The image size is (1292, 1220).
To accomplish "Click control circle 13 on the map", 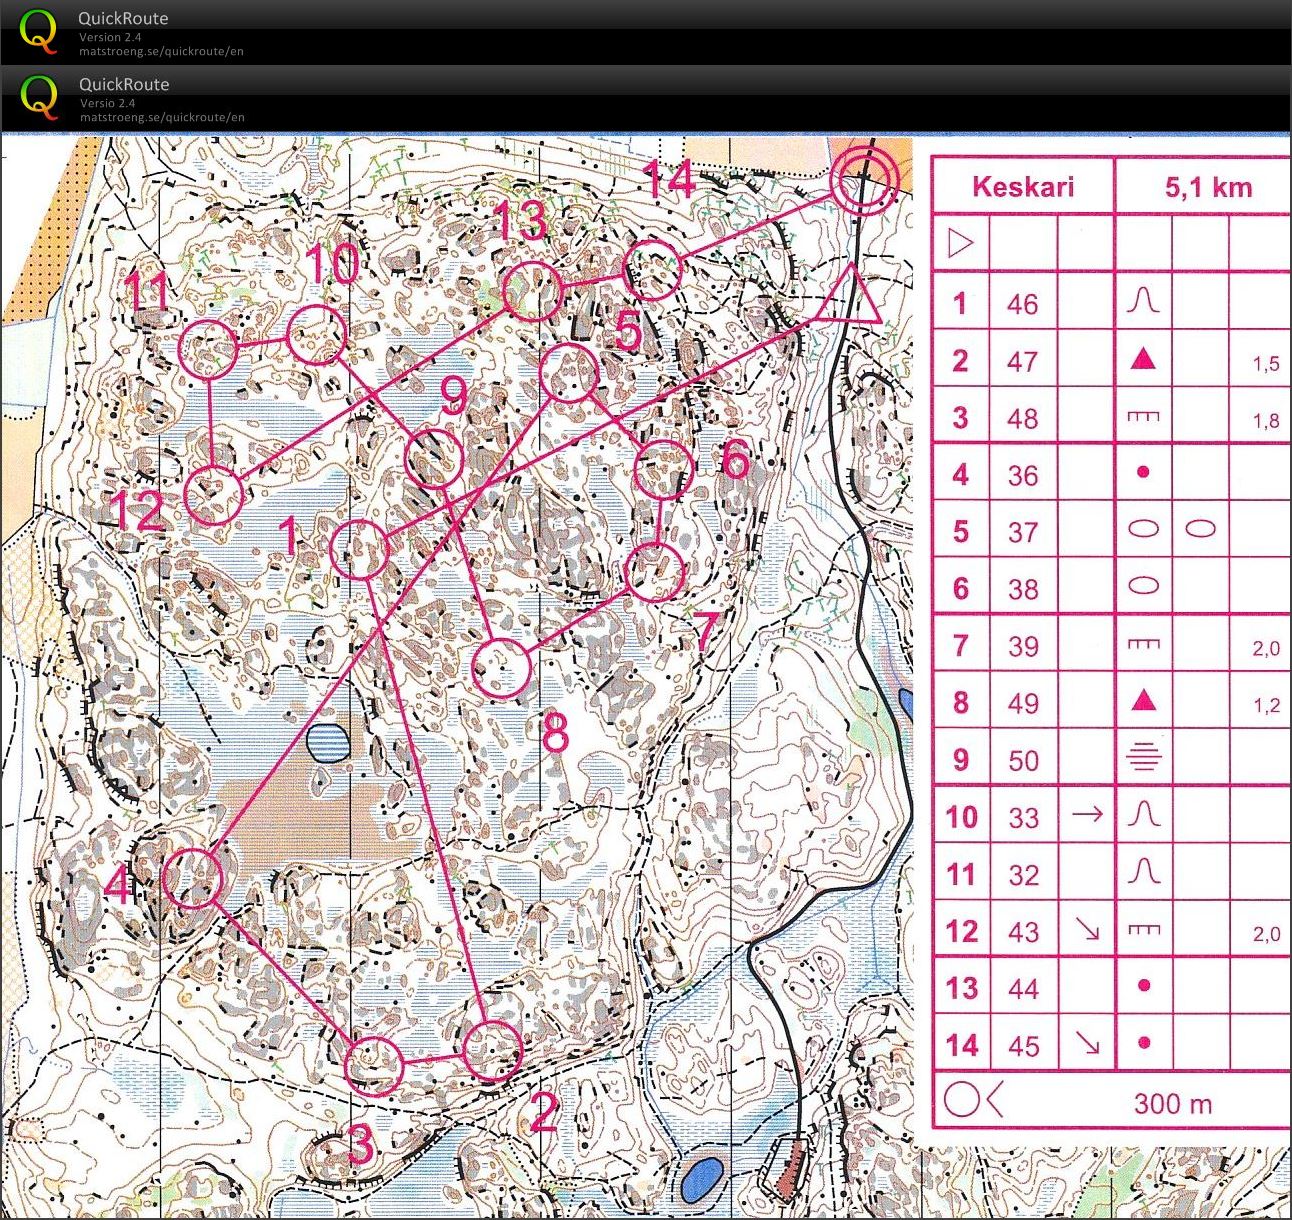I will pos(532,291).
